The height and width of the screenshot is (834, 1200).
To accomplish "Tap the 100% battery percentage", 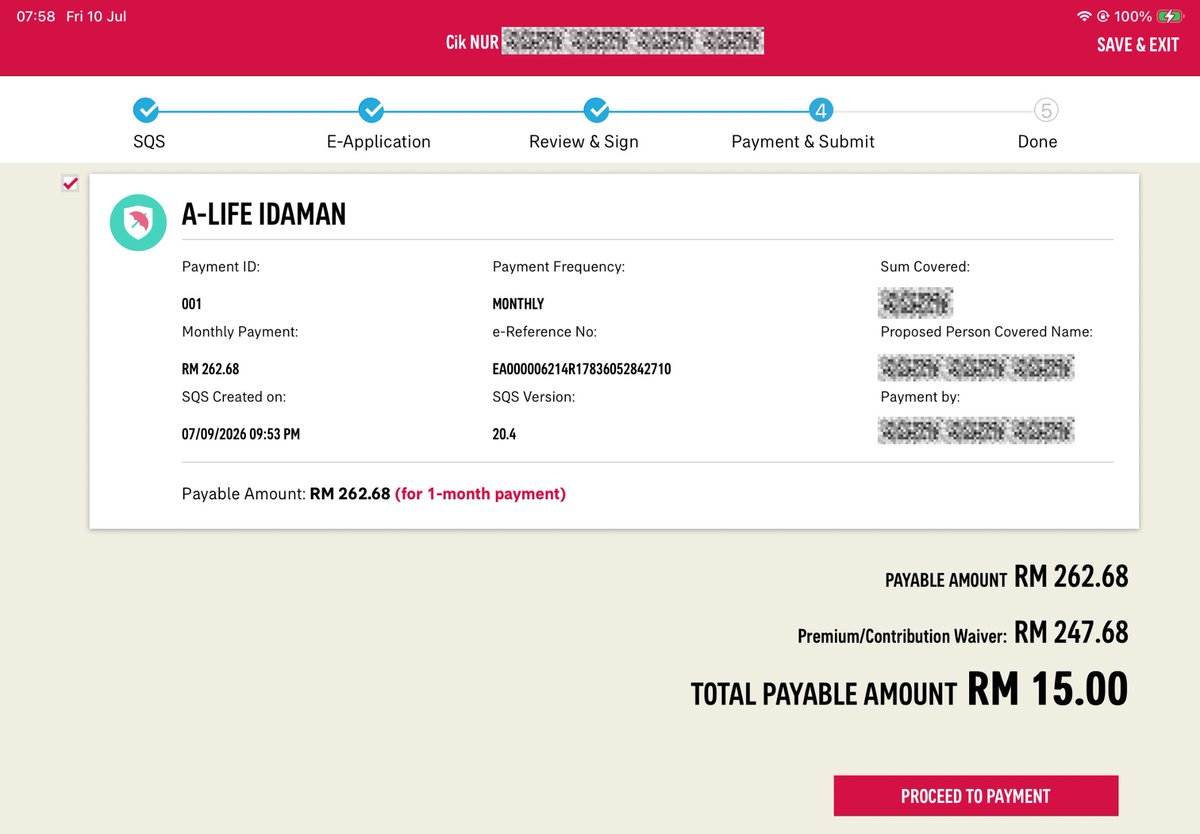I will (1133, 17).
